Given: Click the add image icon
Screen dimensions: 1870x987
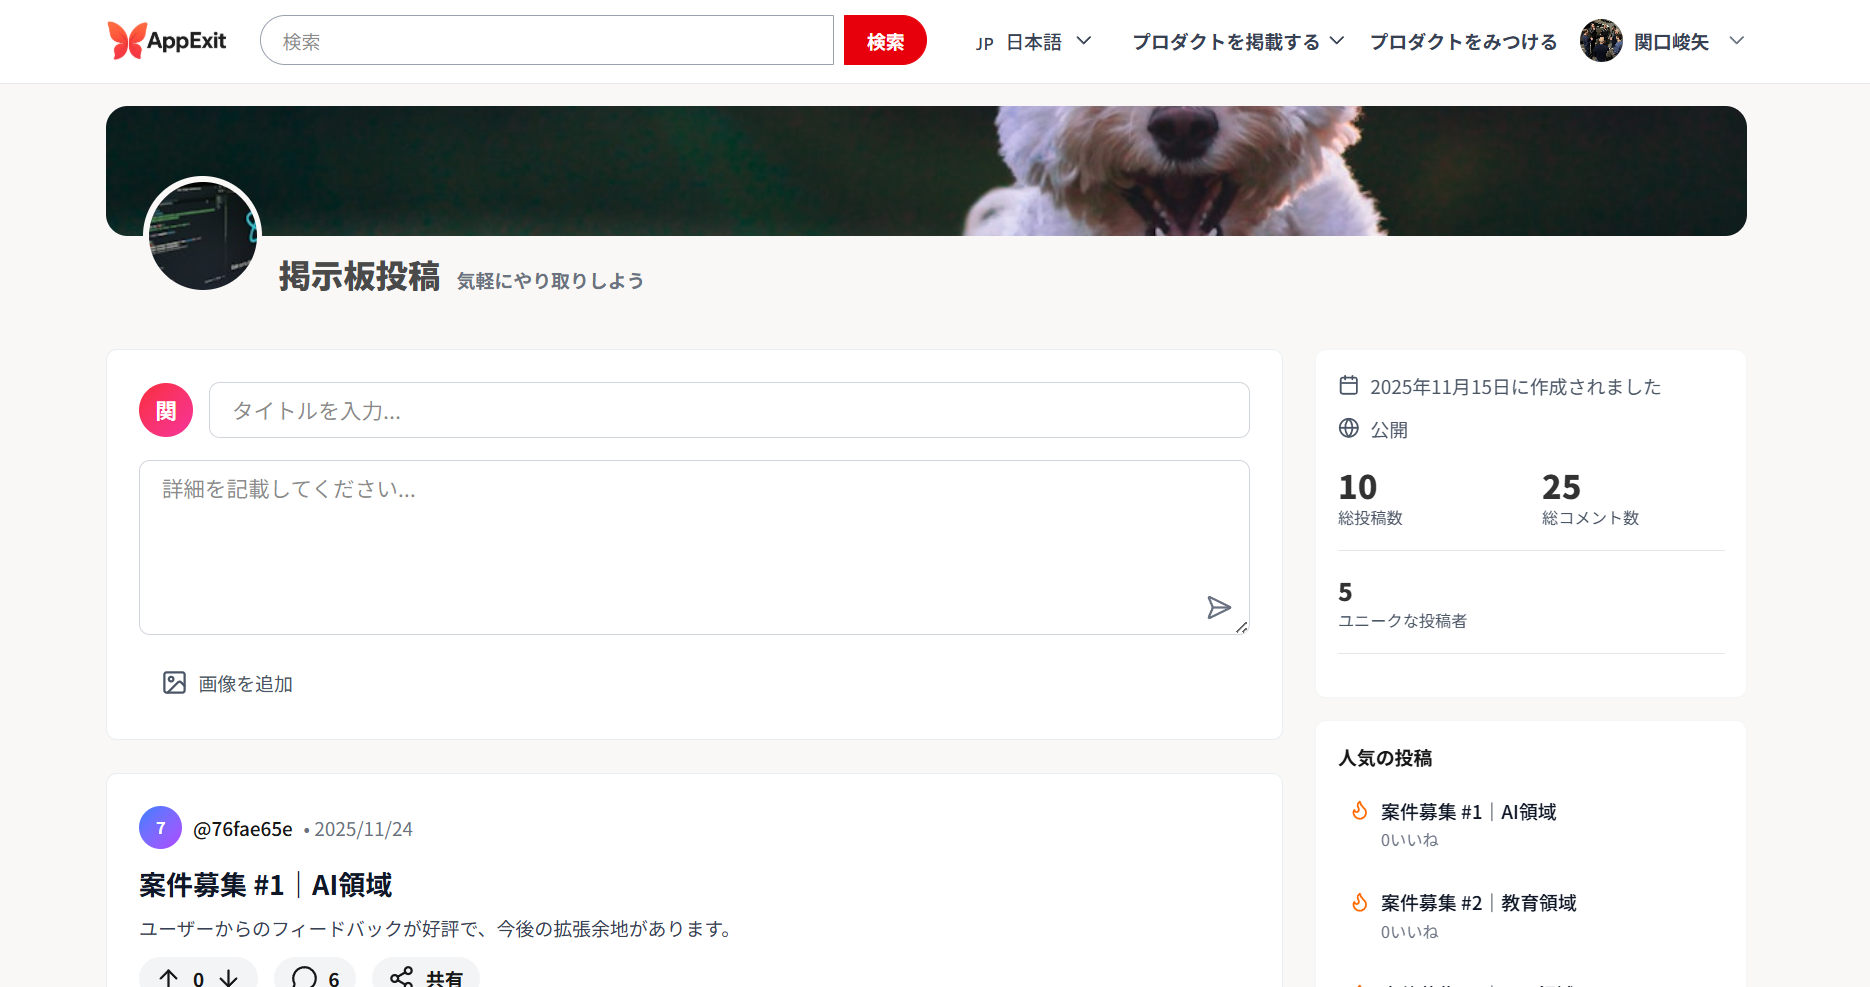Looking at the screenshot, I should click(x=174, y=683).
